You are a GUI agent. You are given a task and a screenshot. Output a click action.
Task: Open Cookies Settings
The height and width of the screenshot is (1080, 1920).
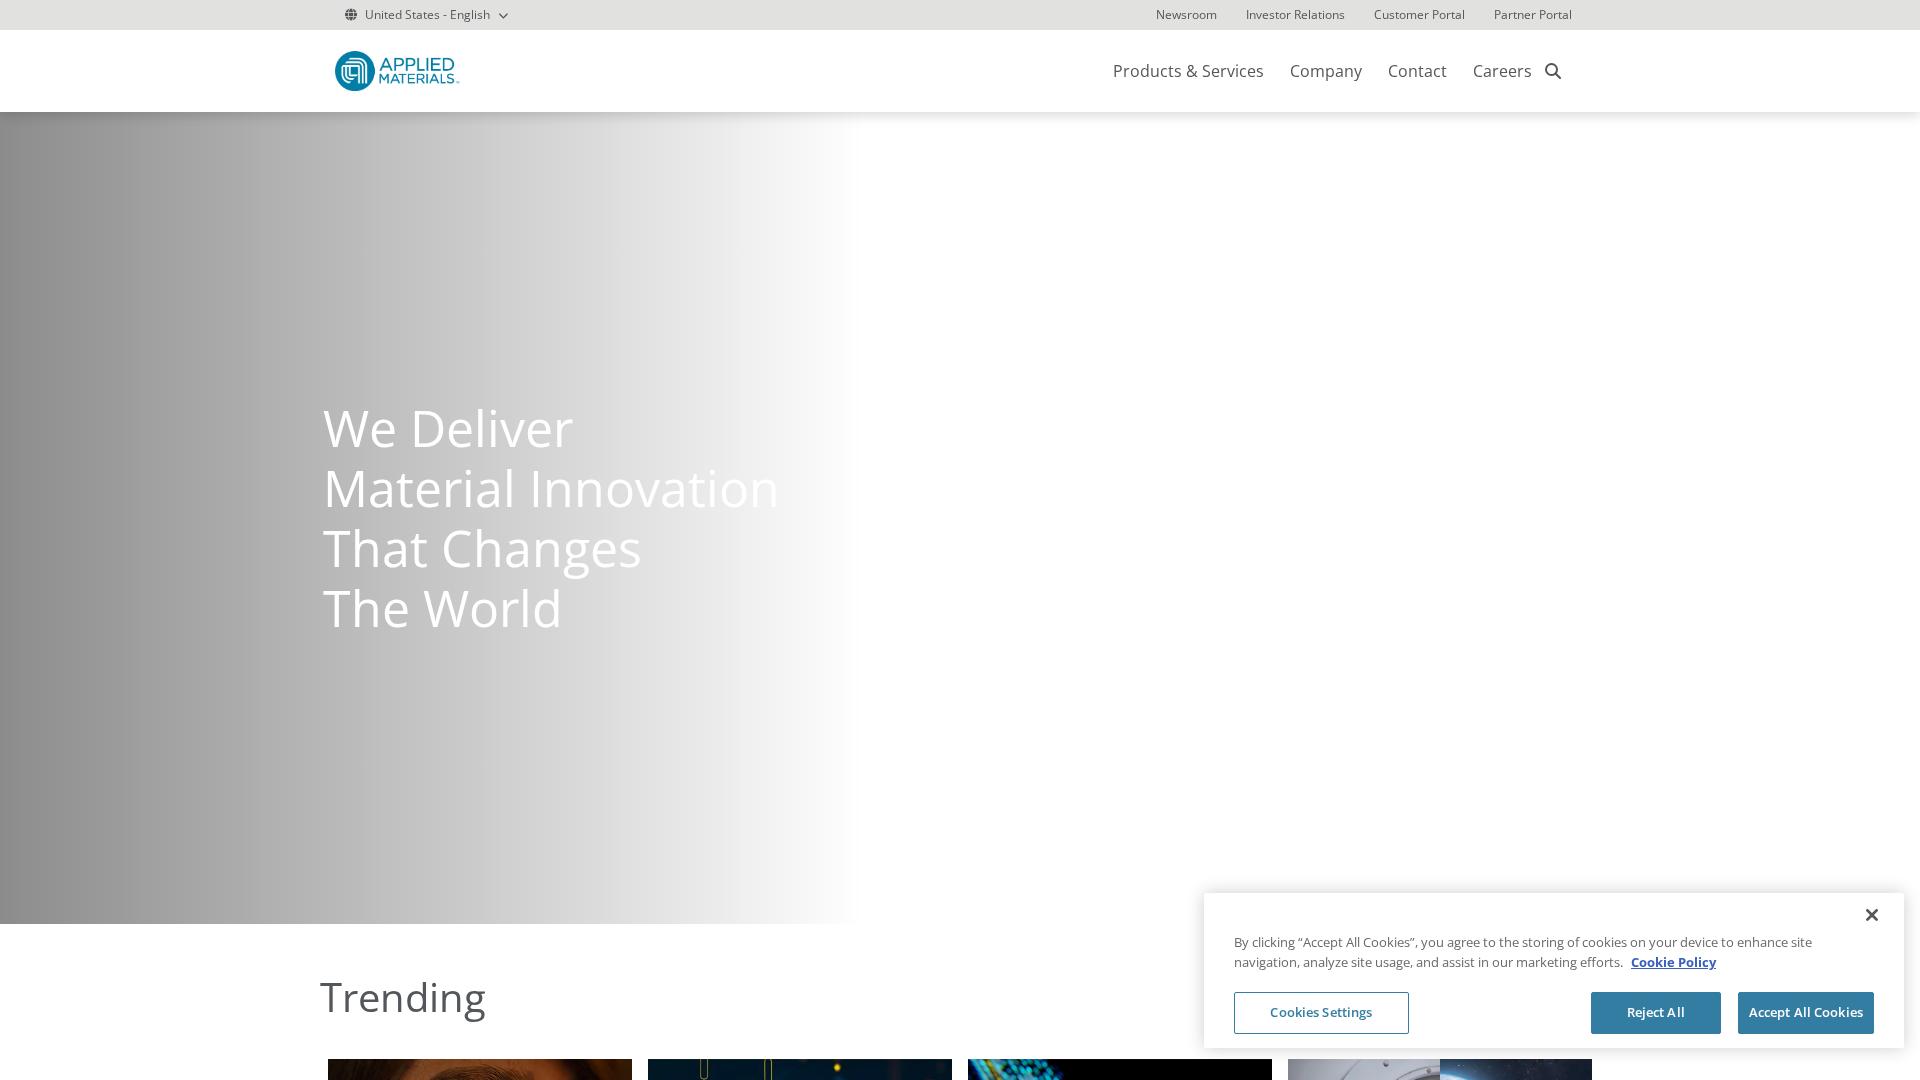tap(1321, 1013)
